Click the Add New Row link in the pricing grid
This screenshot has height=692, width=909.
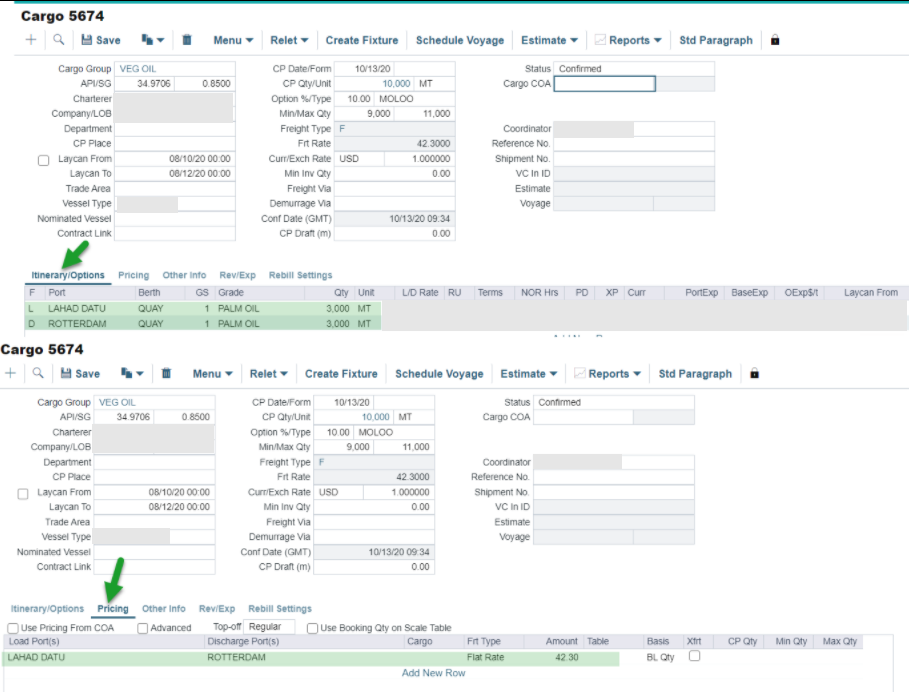[433, 673]
